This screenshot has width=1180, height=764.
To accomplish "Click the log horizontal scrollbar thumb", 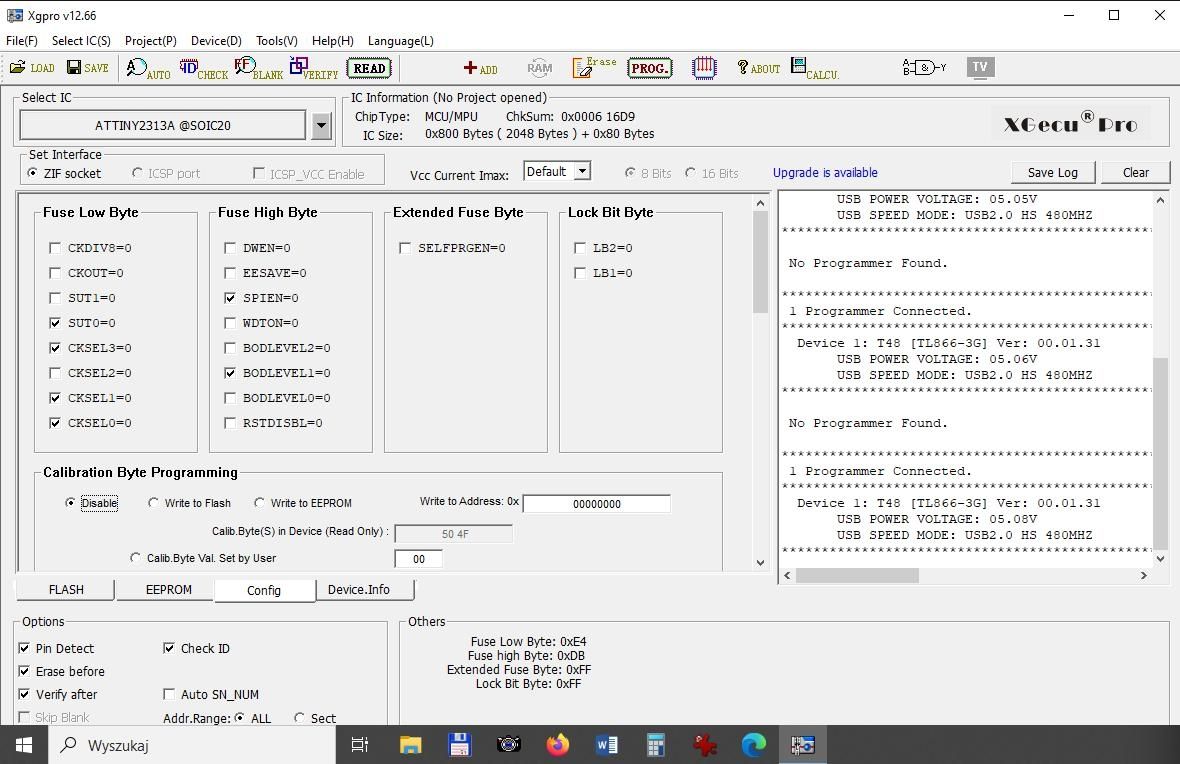I will [x=857, y=575].
